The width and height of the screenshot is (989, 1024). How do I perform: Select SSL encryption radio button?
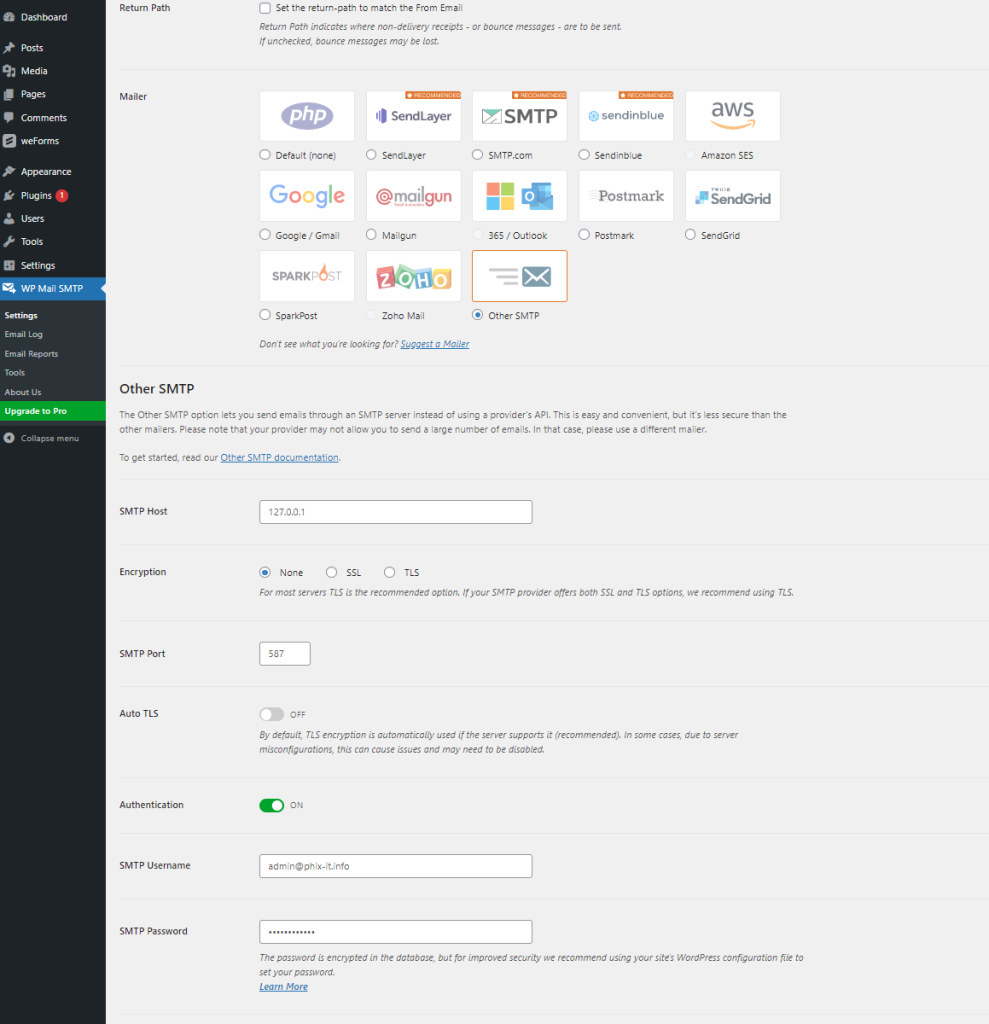point(332,573)
